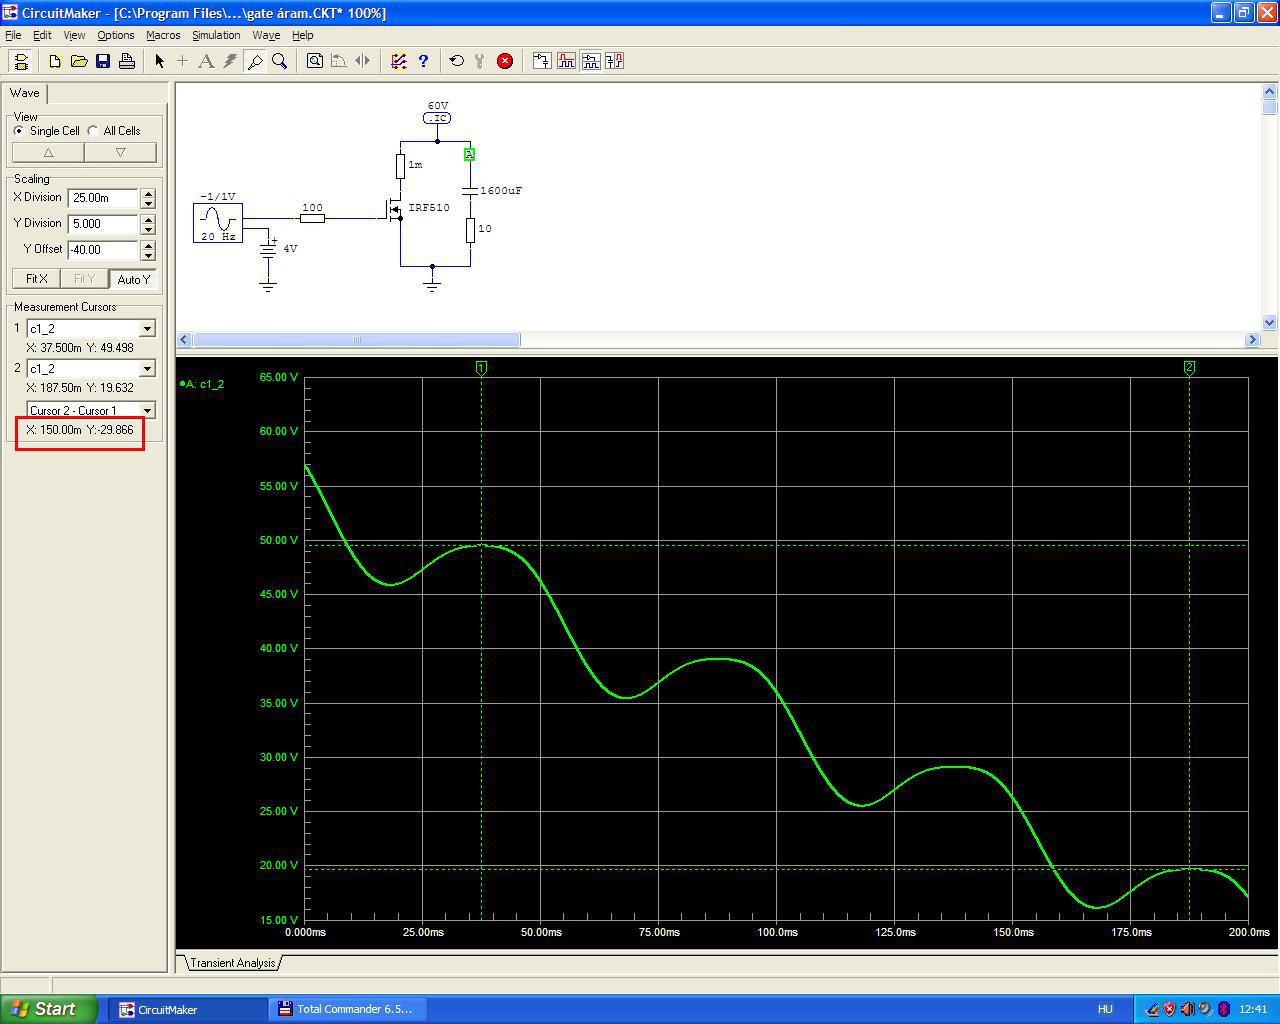Click the Y Offset input field
The width and height of the screenshot is (1280, 1024).
coord(104,250)
